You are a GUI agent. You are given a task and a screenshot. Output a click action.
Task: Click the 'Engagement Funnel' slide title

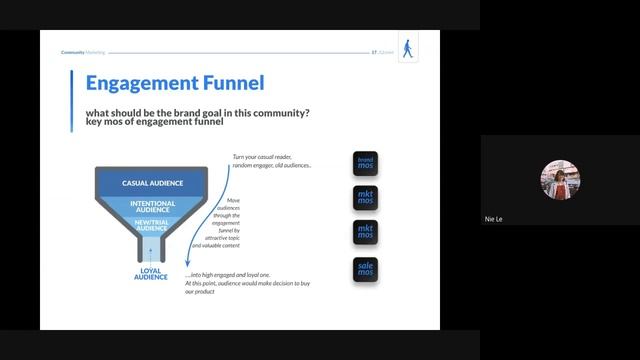pos(175,83)
